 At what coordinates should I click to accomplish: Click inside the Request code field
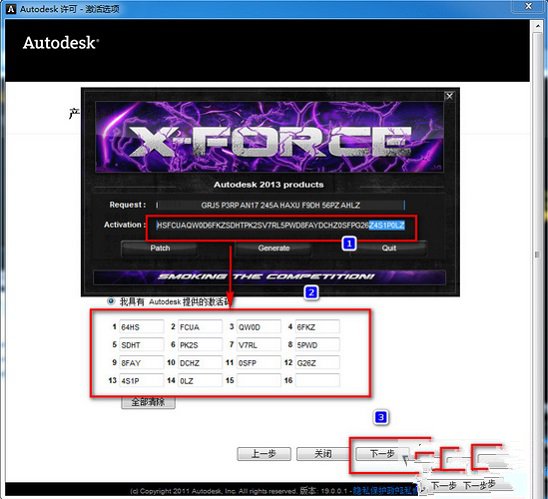pyautogui.click(x=280, y=205)
